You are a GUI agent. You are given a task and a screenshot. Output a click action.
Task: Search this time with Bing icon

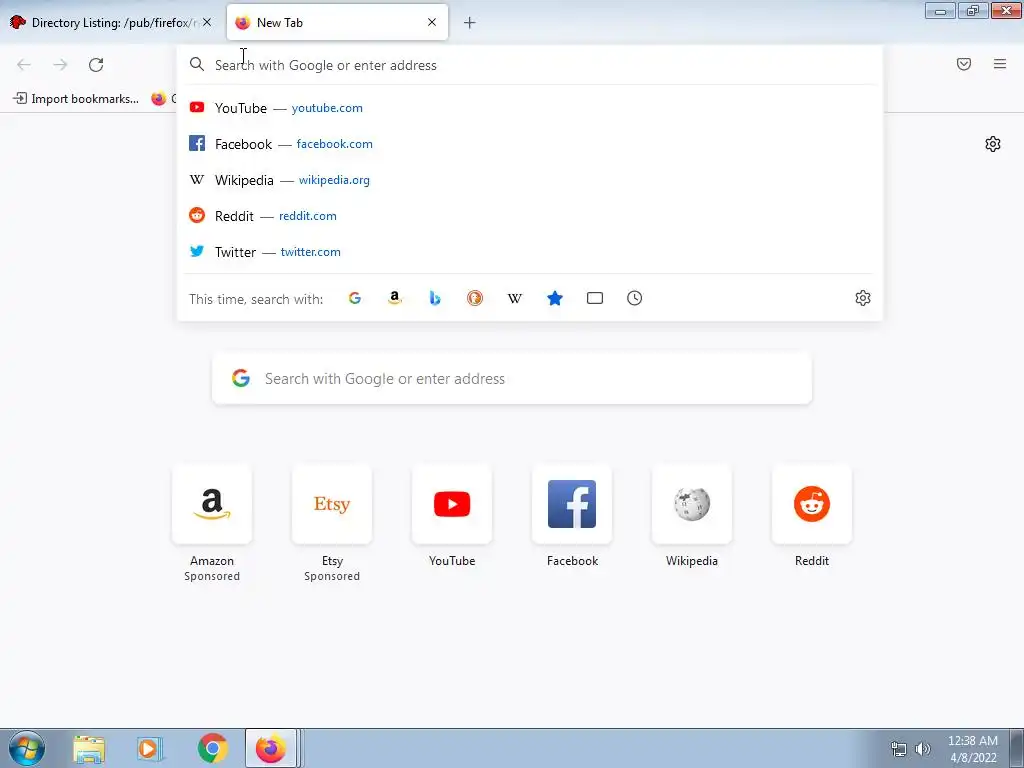click(435, 298)
